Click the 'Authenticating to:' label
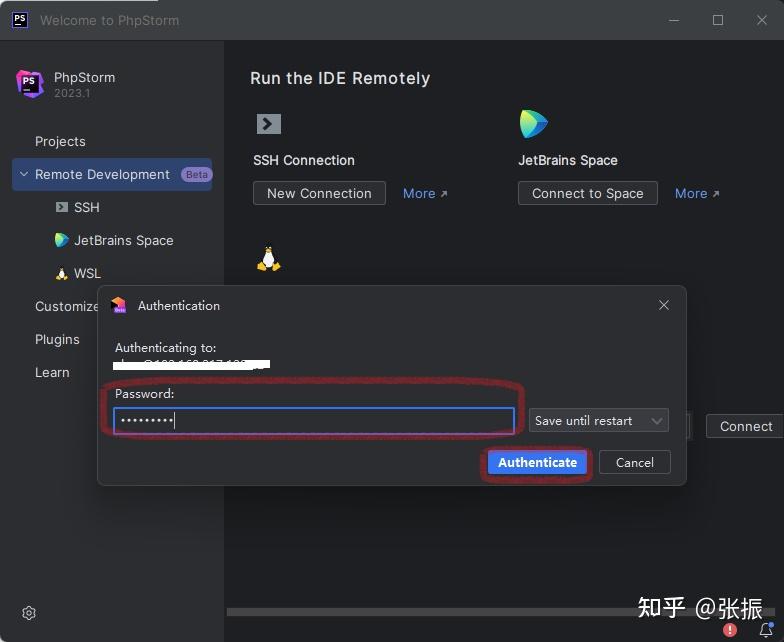This screenshot has height=642, width=784. 166,348
